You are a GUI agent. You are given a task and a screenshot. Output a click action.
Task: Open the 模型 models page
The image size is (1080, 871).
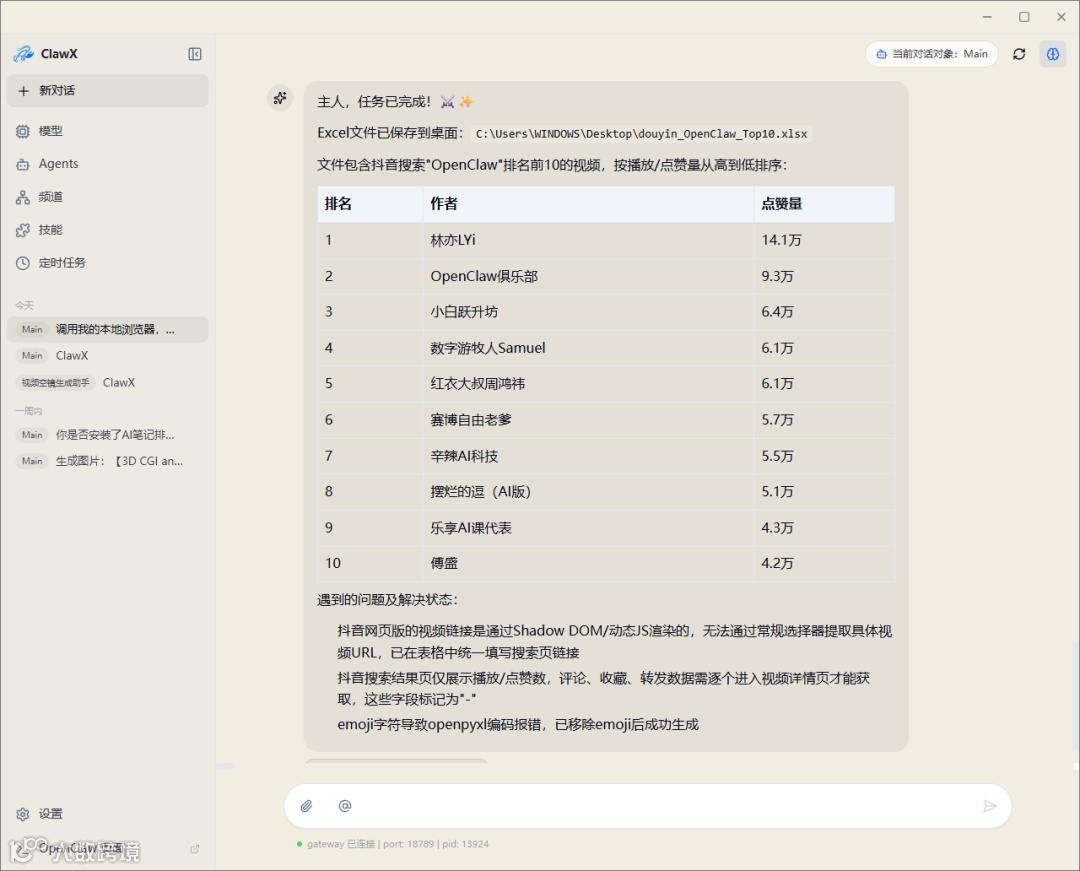pos(107,131)
